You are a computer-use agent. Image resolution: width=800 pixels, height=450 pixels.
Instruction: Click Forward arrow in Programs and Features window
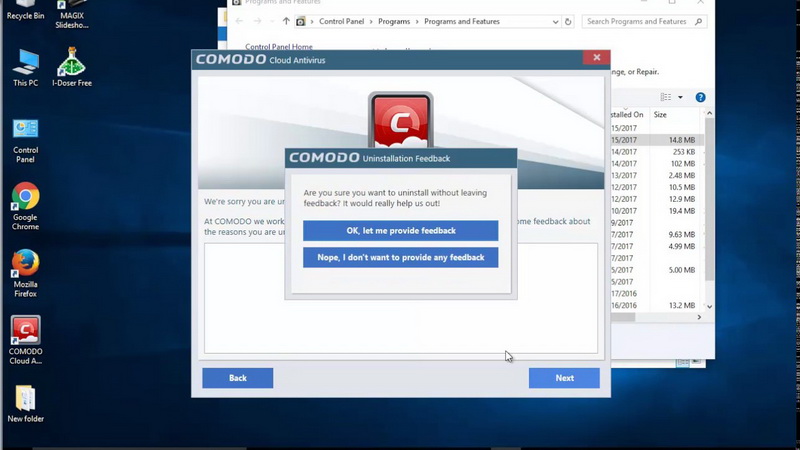pos(257,21)
